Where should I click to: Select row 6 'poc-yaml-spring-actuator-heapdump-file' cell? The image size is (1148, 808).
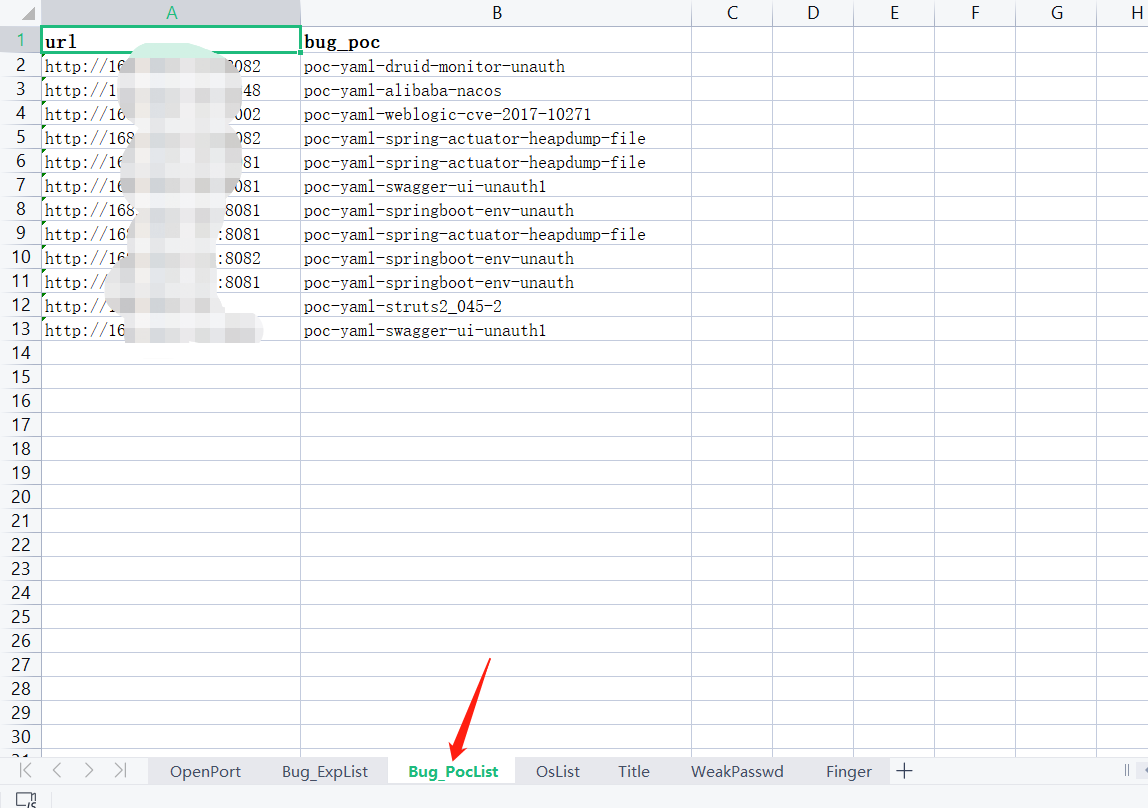496,162
